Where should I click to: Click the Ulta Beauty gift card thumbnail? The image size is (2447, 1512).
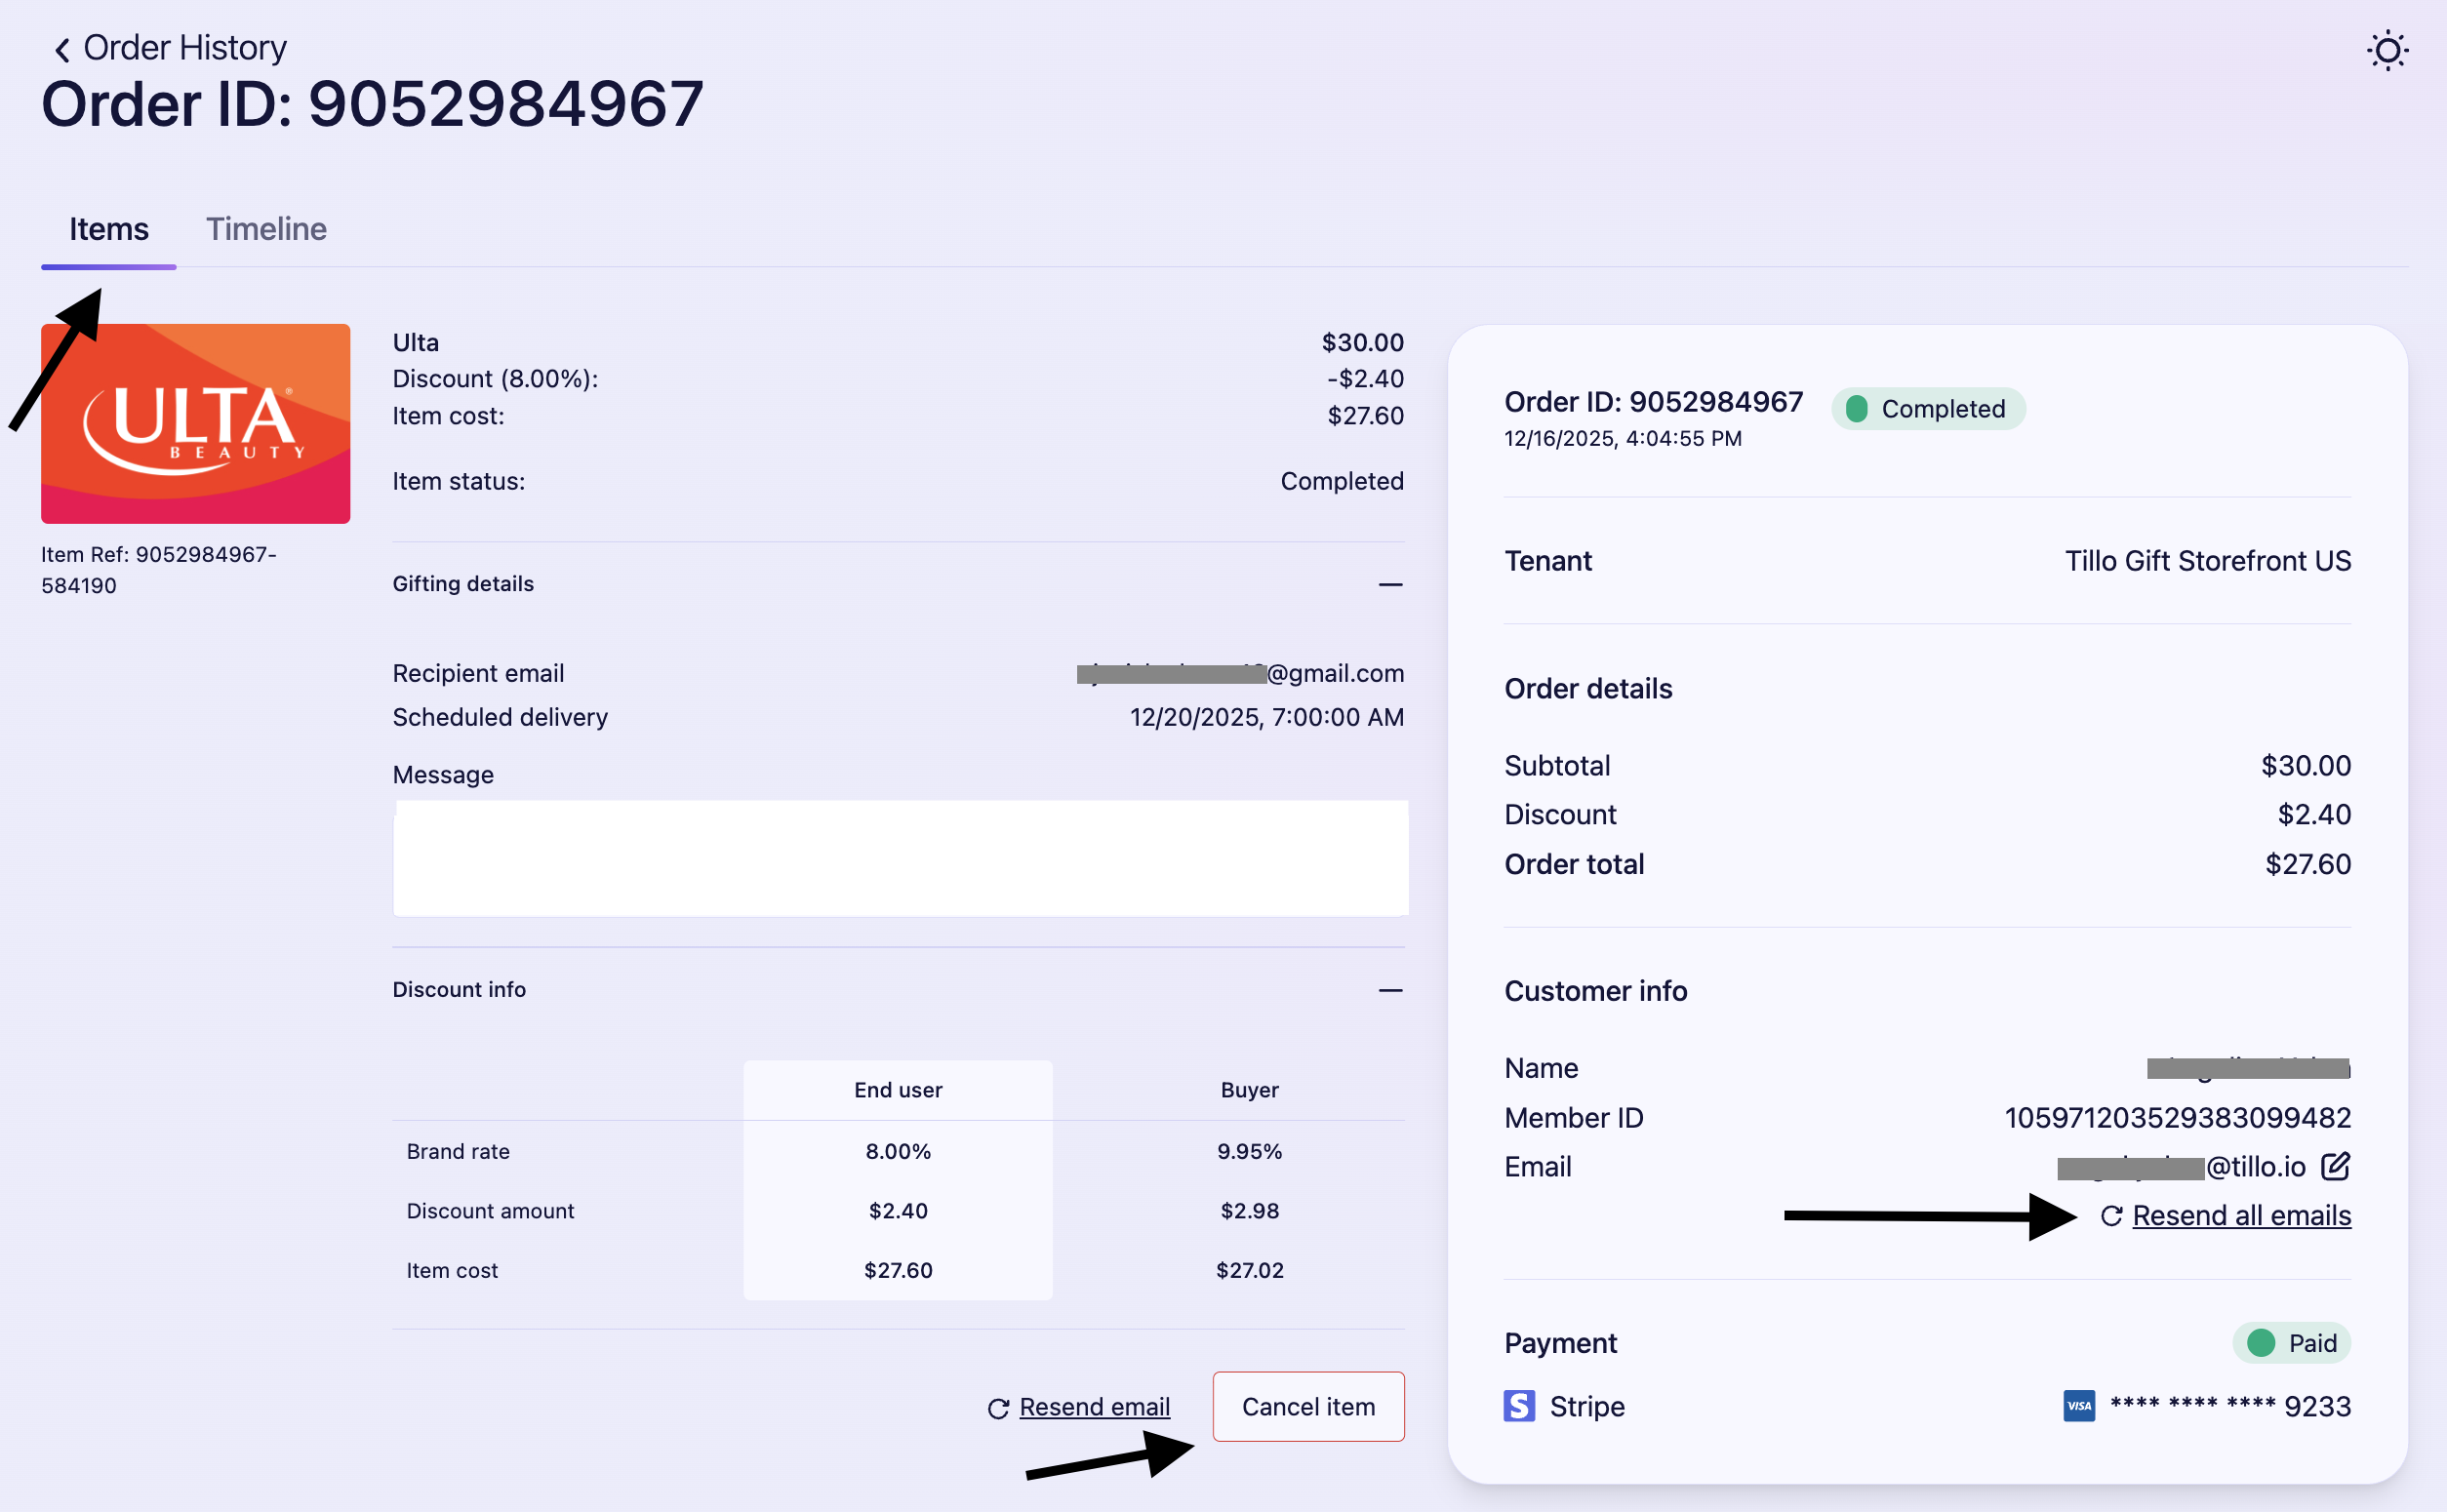(x=195, y=423)
